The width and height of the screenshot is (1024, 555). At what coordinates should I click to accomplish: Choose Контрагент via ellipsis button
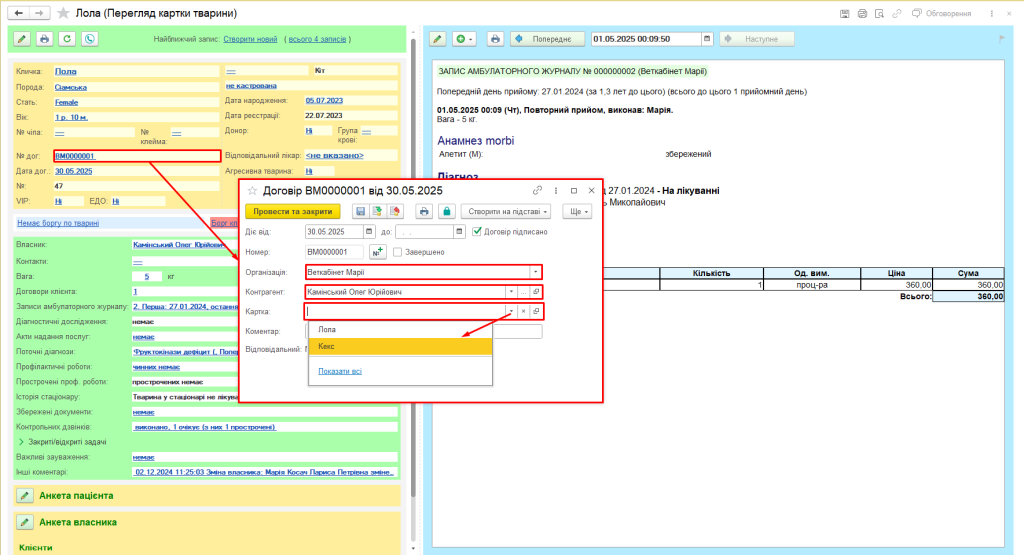coord(523,292)
